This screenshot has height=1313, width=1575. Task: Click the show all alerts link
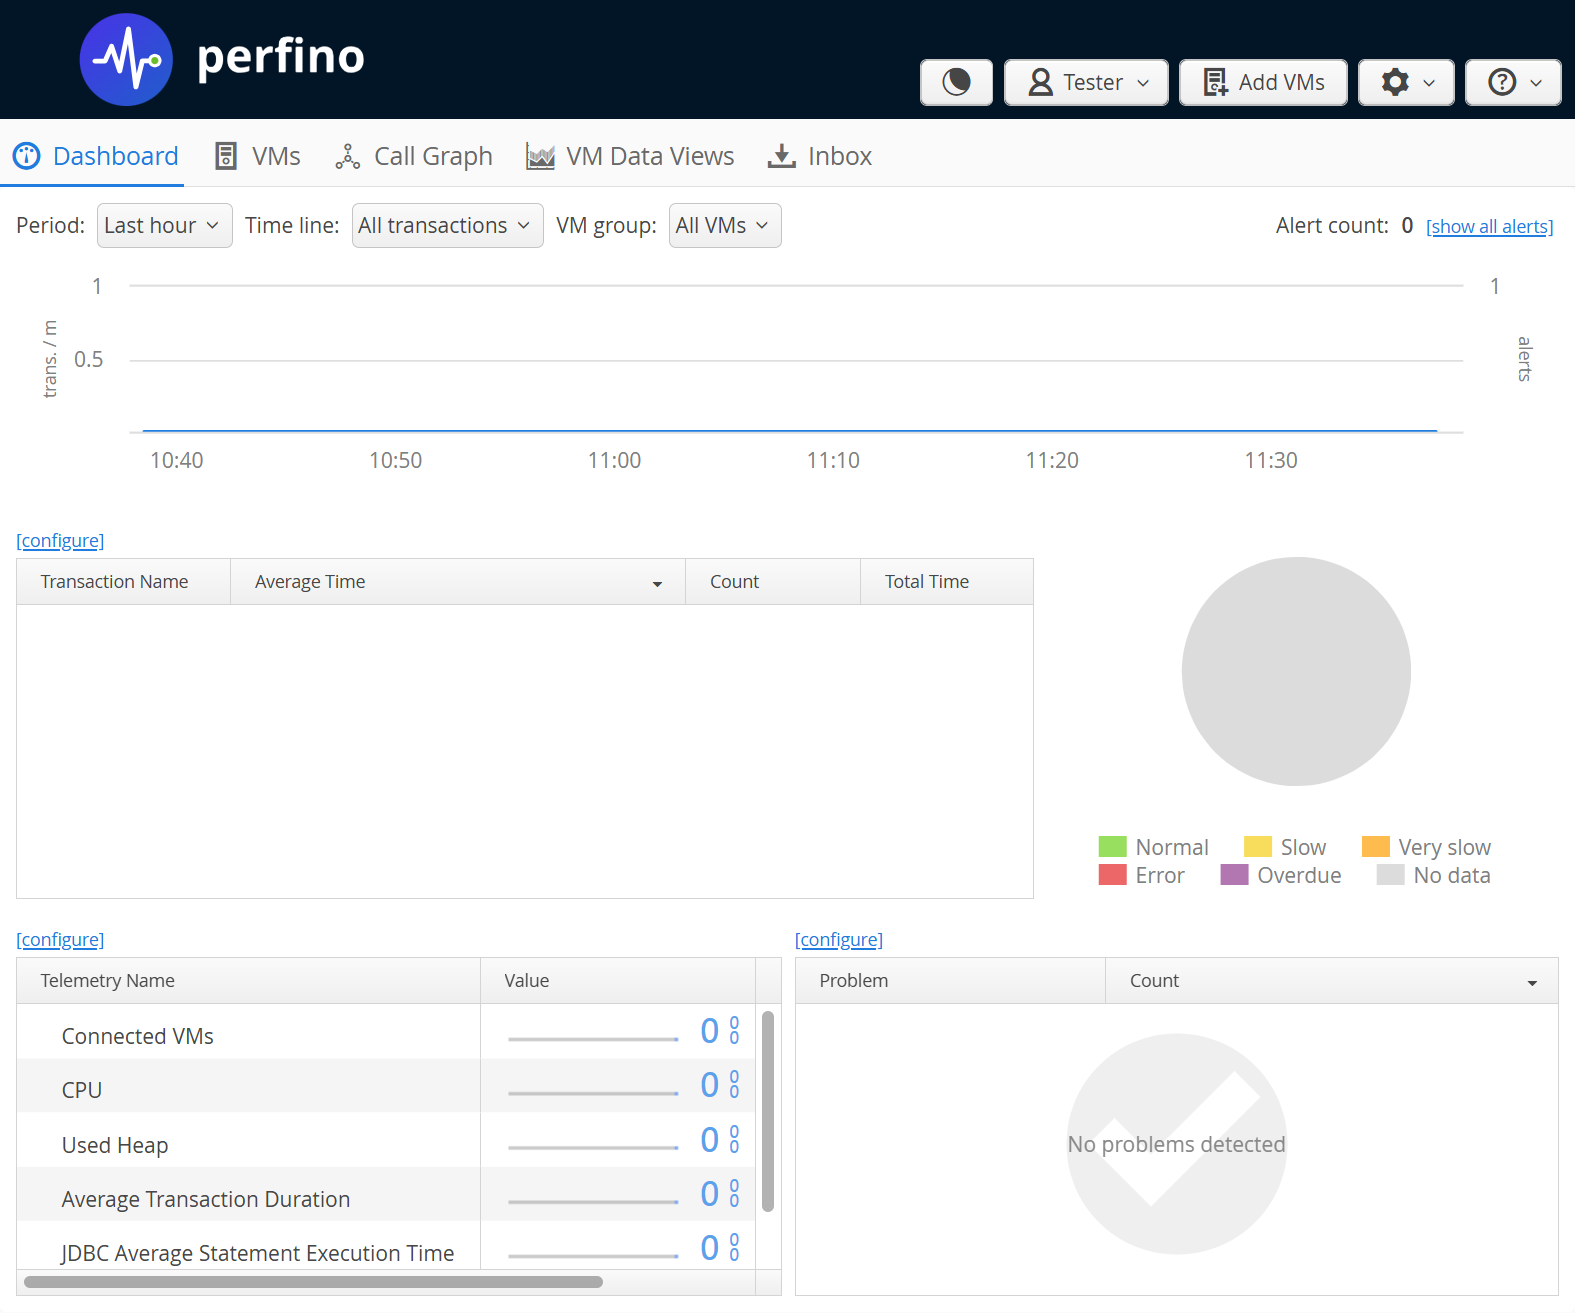(1489, 227)
